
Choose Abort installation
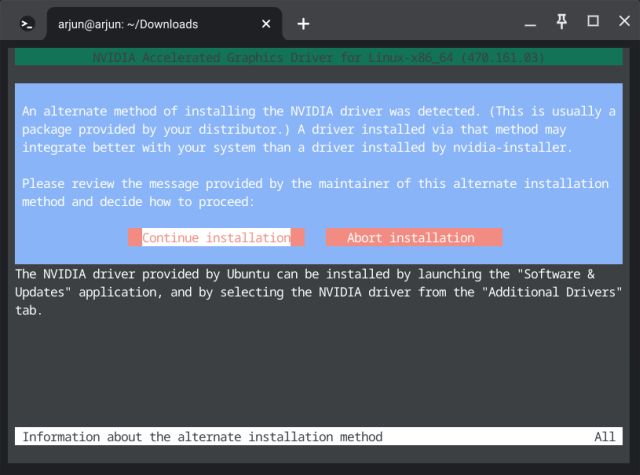[413, 238]
